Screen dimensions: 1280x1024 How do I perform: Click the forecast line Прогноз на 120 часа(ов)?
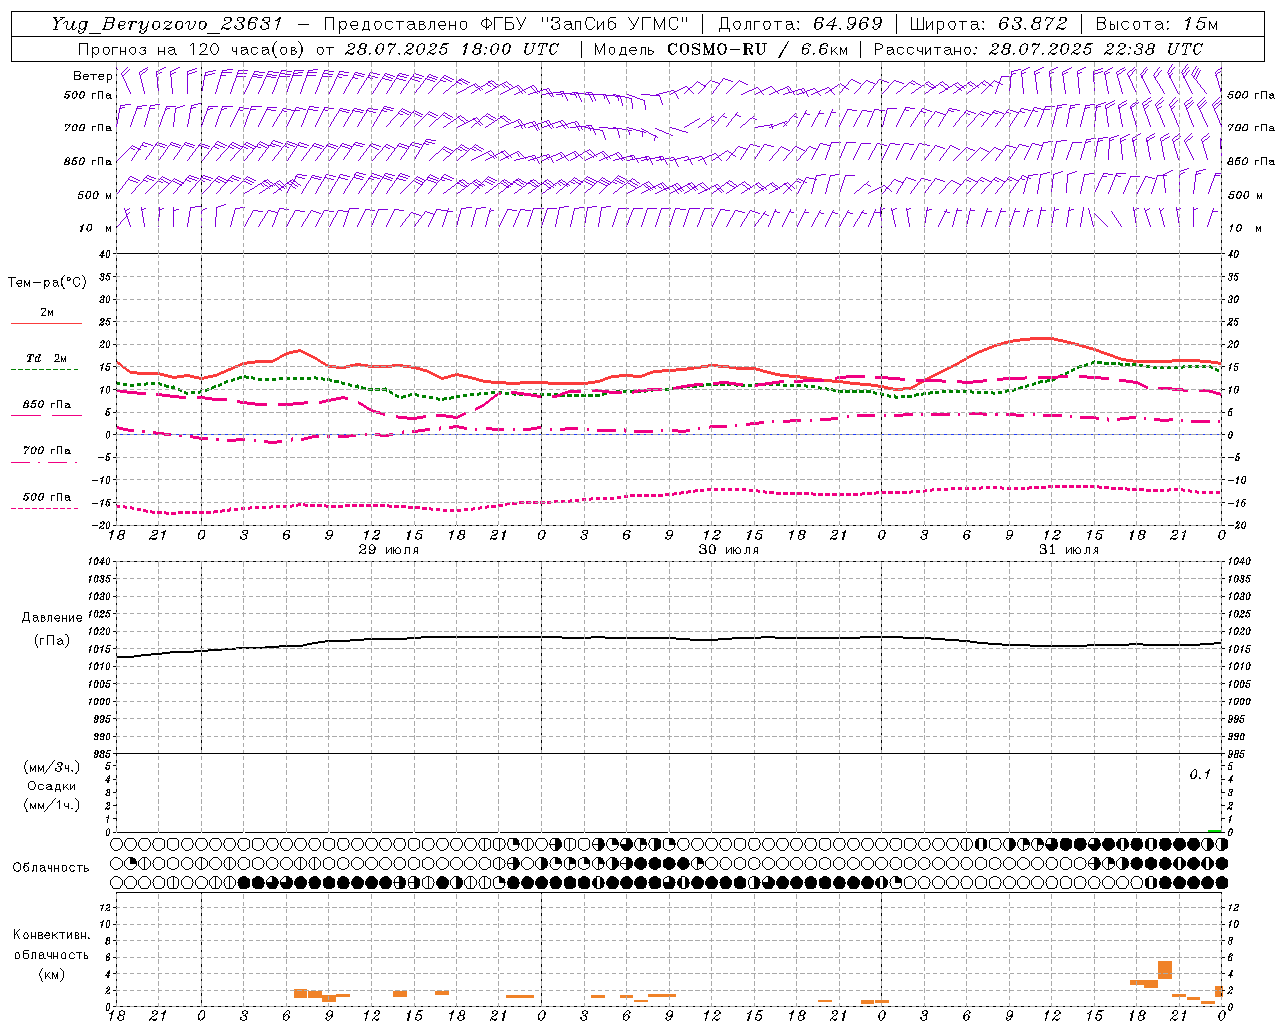(192, 49)
